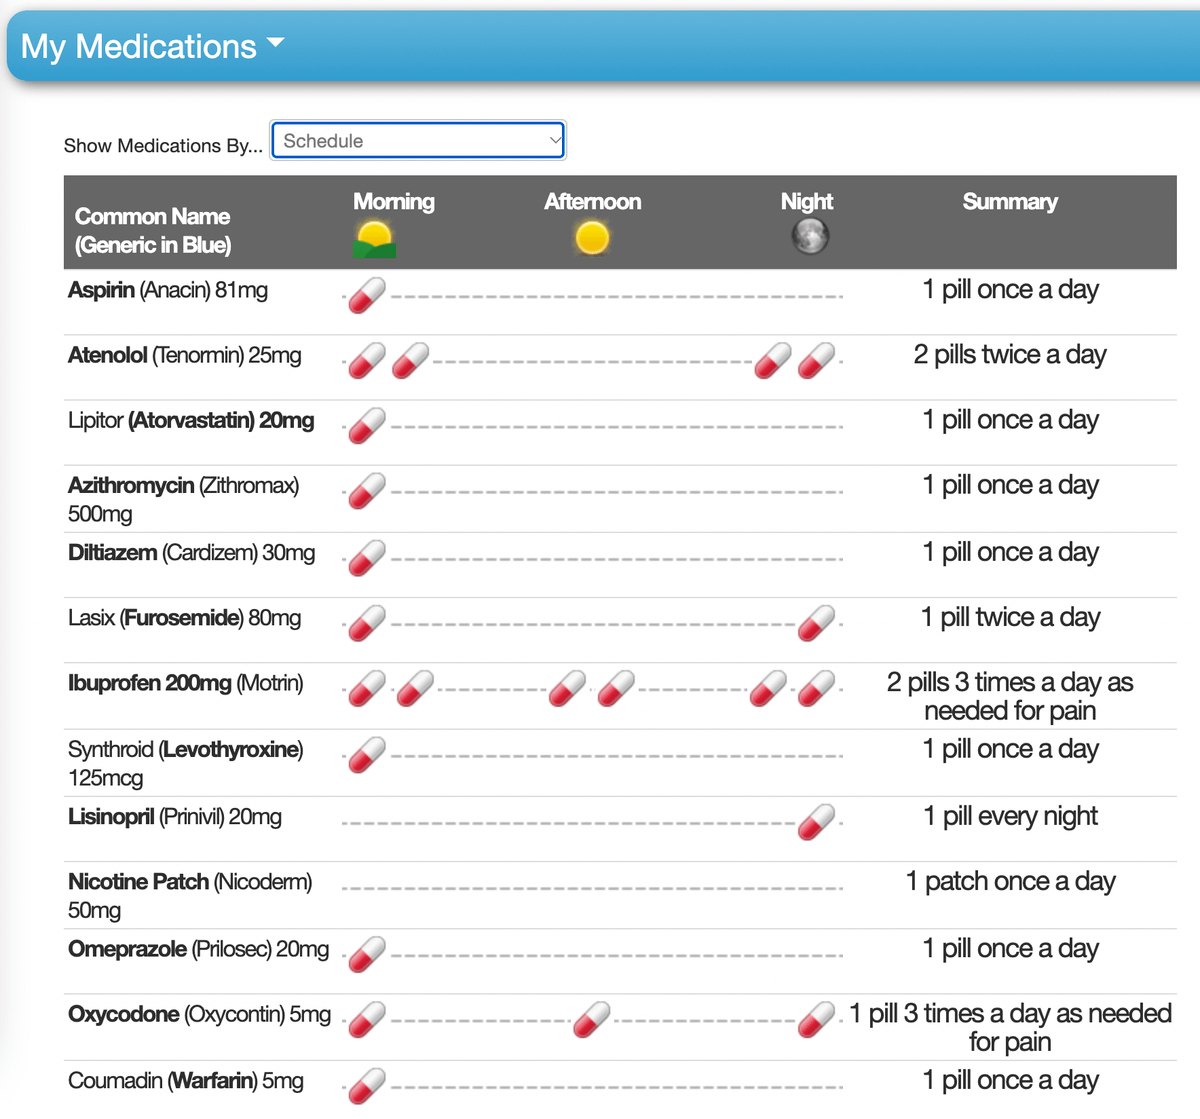Click Aspirin's morning pill icon
Viewport: 1200px width, 1119px height.
(367, 296)
